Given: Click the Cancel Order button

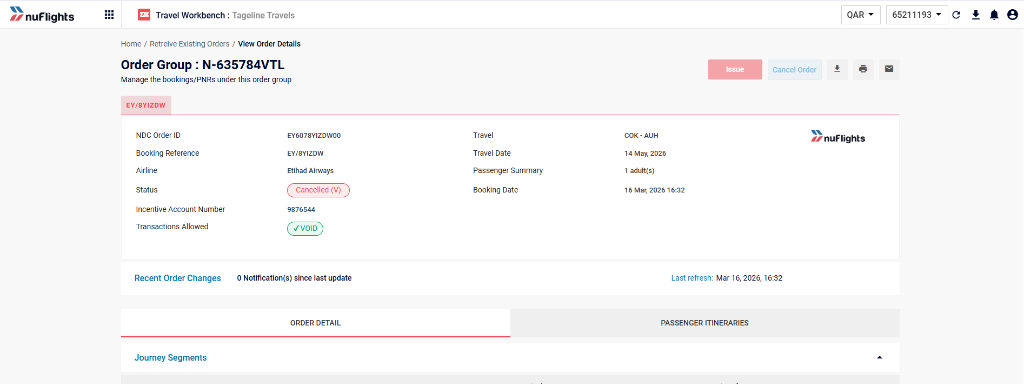Looking at the screenshot, I should click(794, 69).
